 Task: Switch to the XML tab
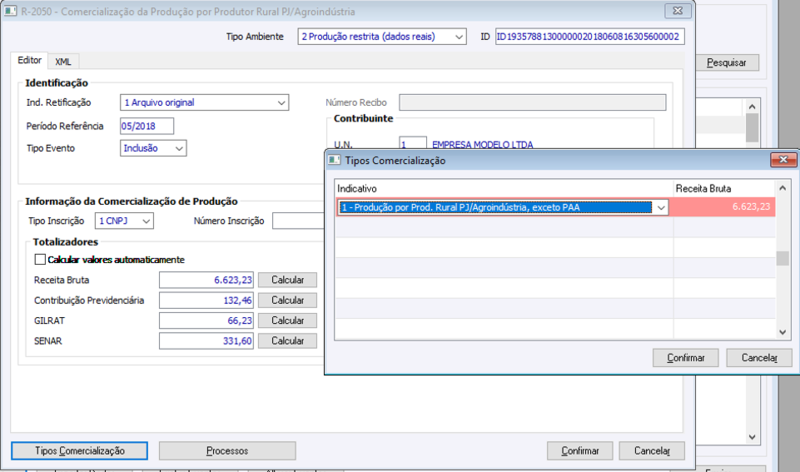(x=63, y=62)
